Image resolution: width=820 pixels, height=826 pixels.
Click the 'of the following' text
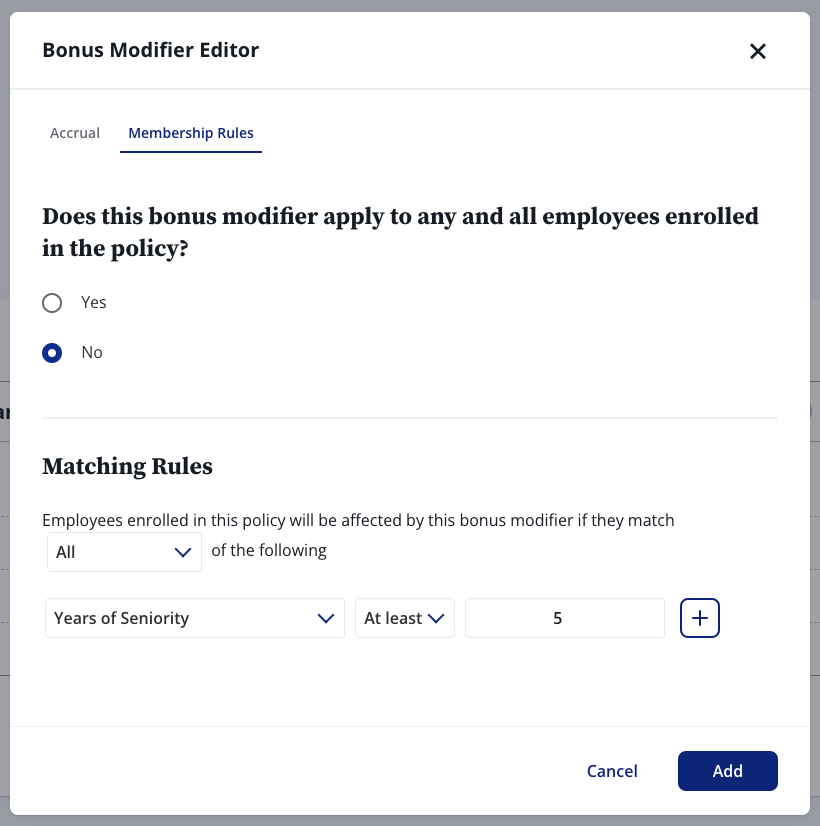(269, 550)
